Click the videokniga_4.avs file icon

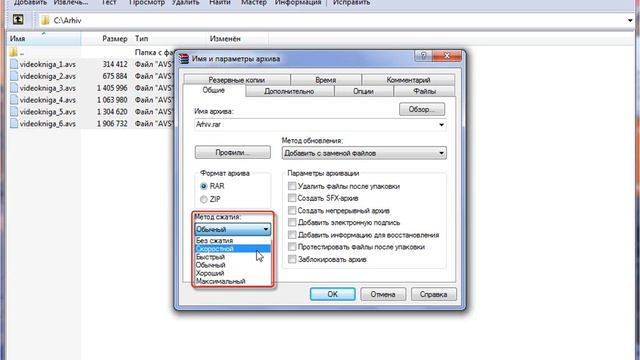[x=14, y=100]
